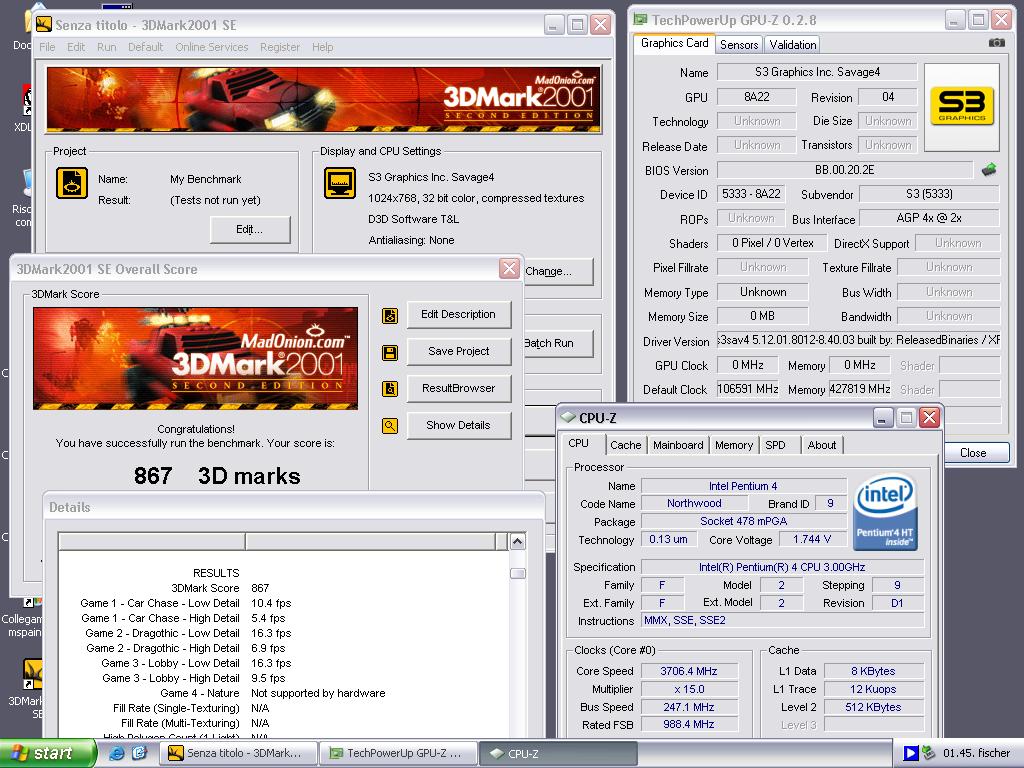Click the 867 3D marks score text

coord(217,476)
